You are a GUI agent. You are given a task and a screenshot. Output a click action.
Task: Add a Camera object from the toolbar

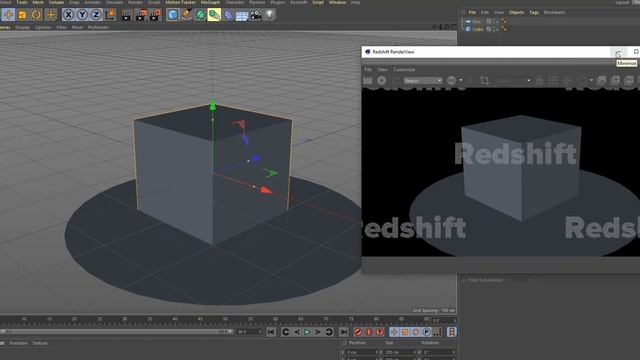click(x=256, y=16)
